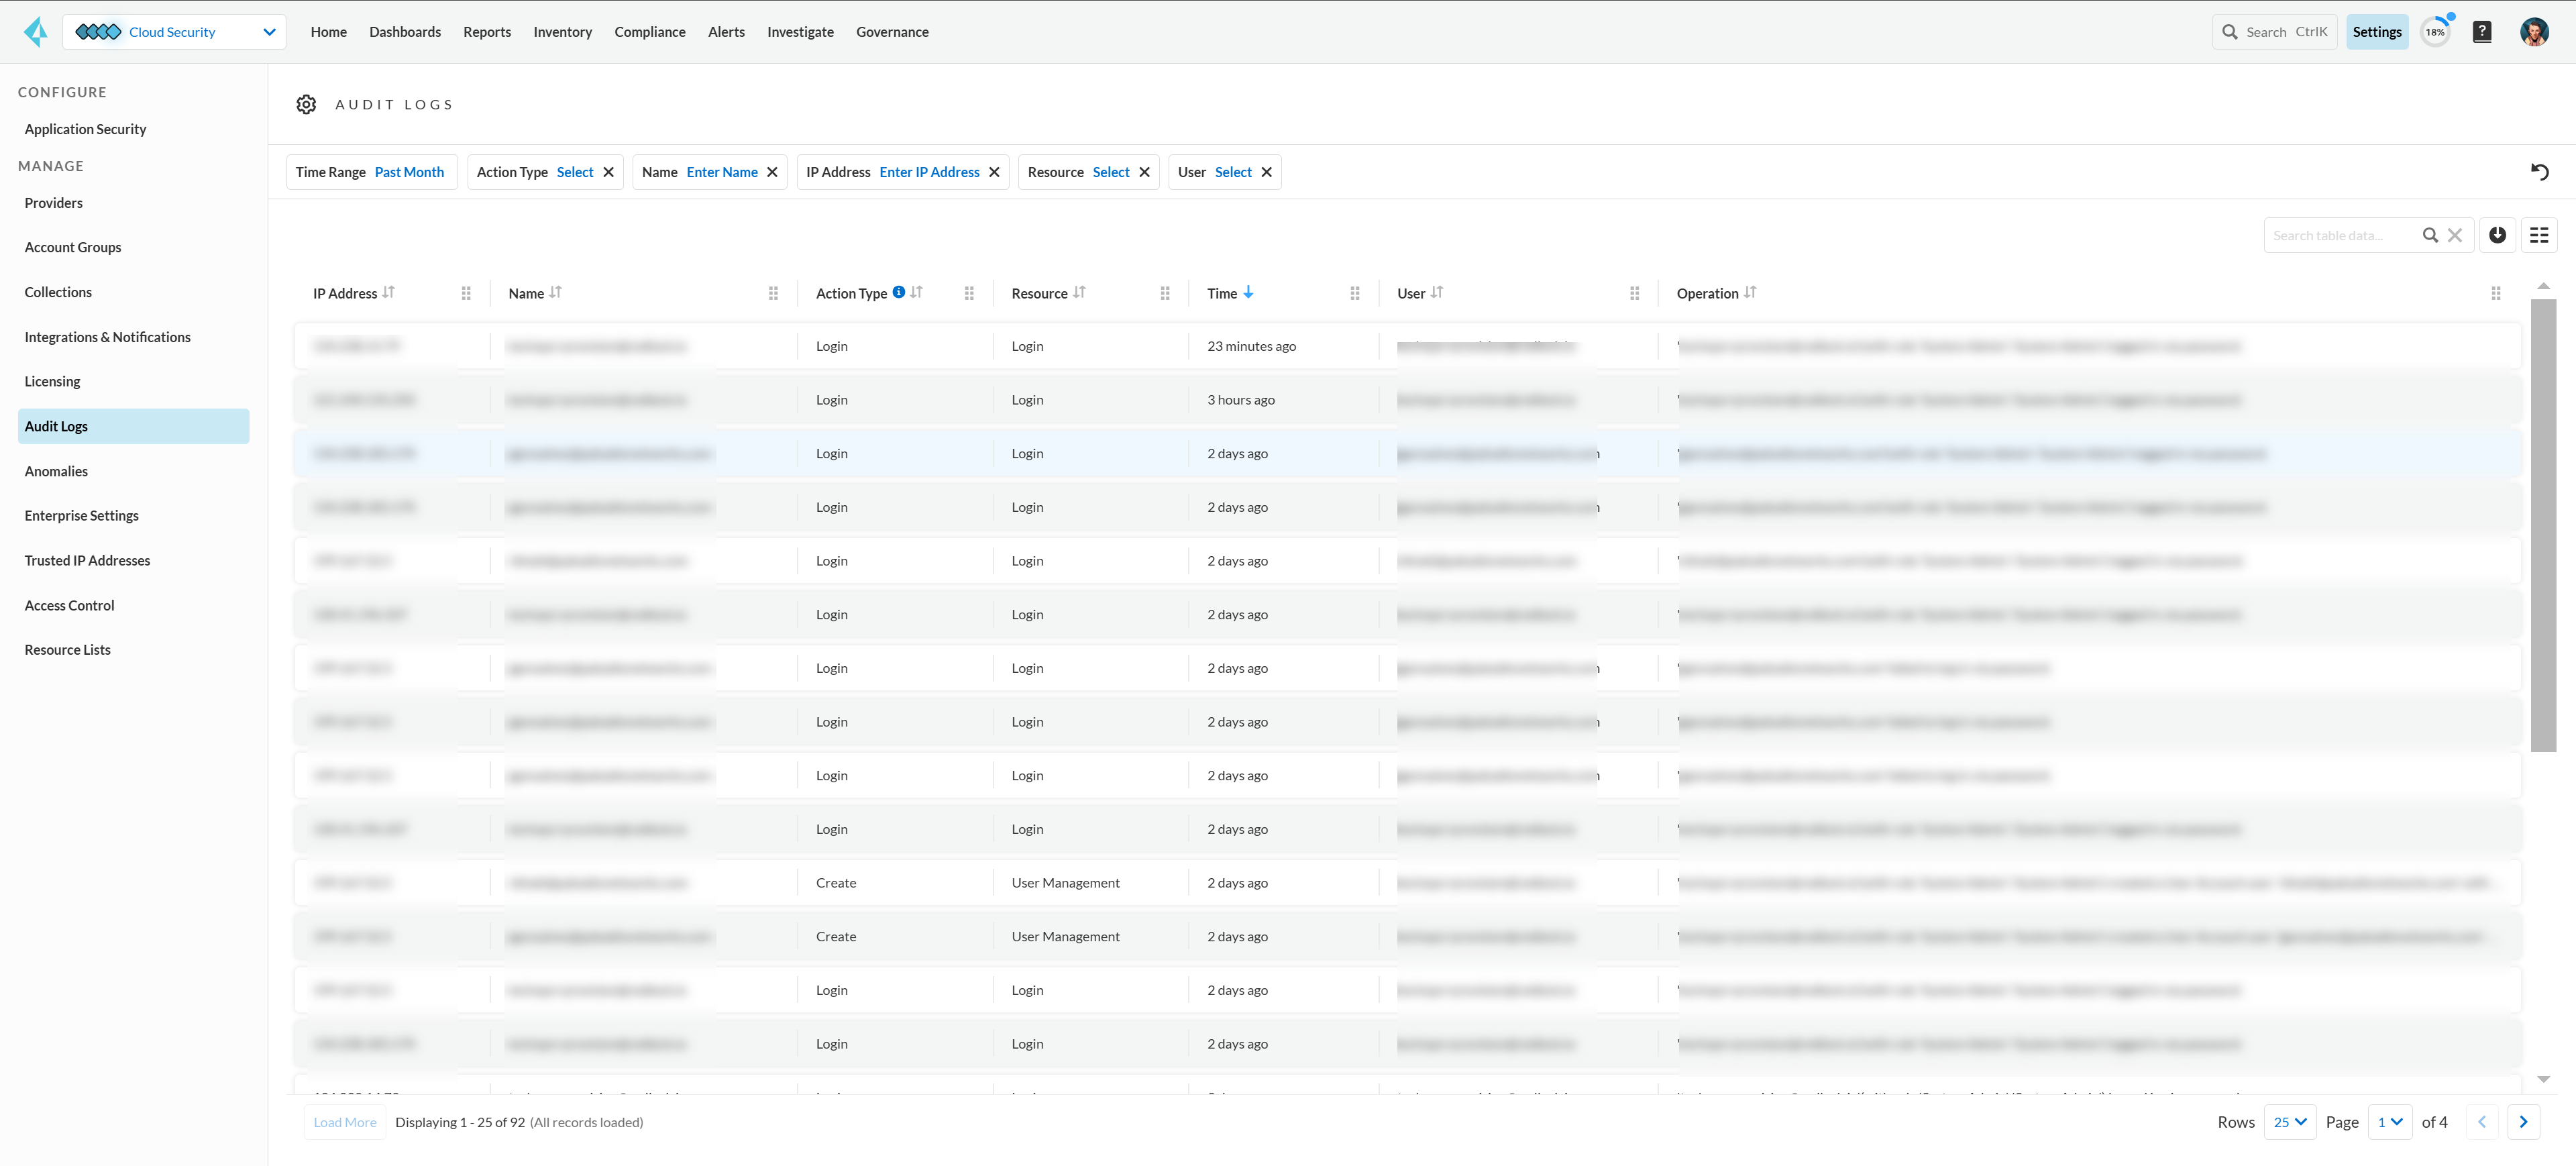Remove the IP Address filter
The width and height of the screenshot is (2576, 1166).
point(994,172)
